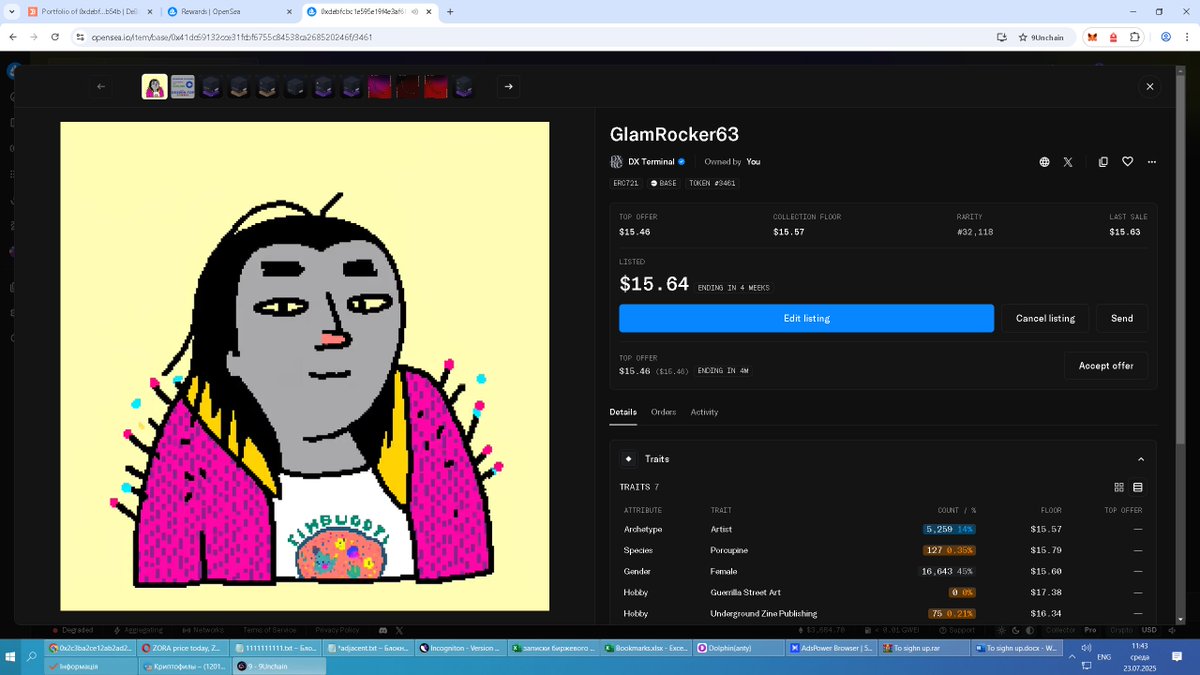Select the second thumbnail in the carousel
This screenshot has height=675, width=1200.
[182, 87]
